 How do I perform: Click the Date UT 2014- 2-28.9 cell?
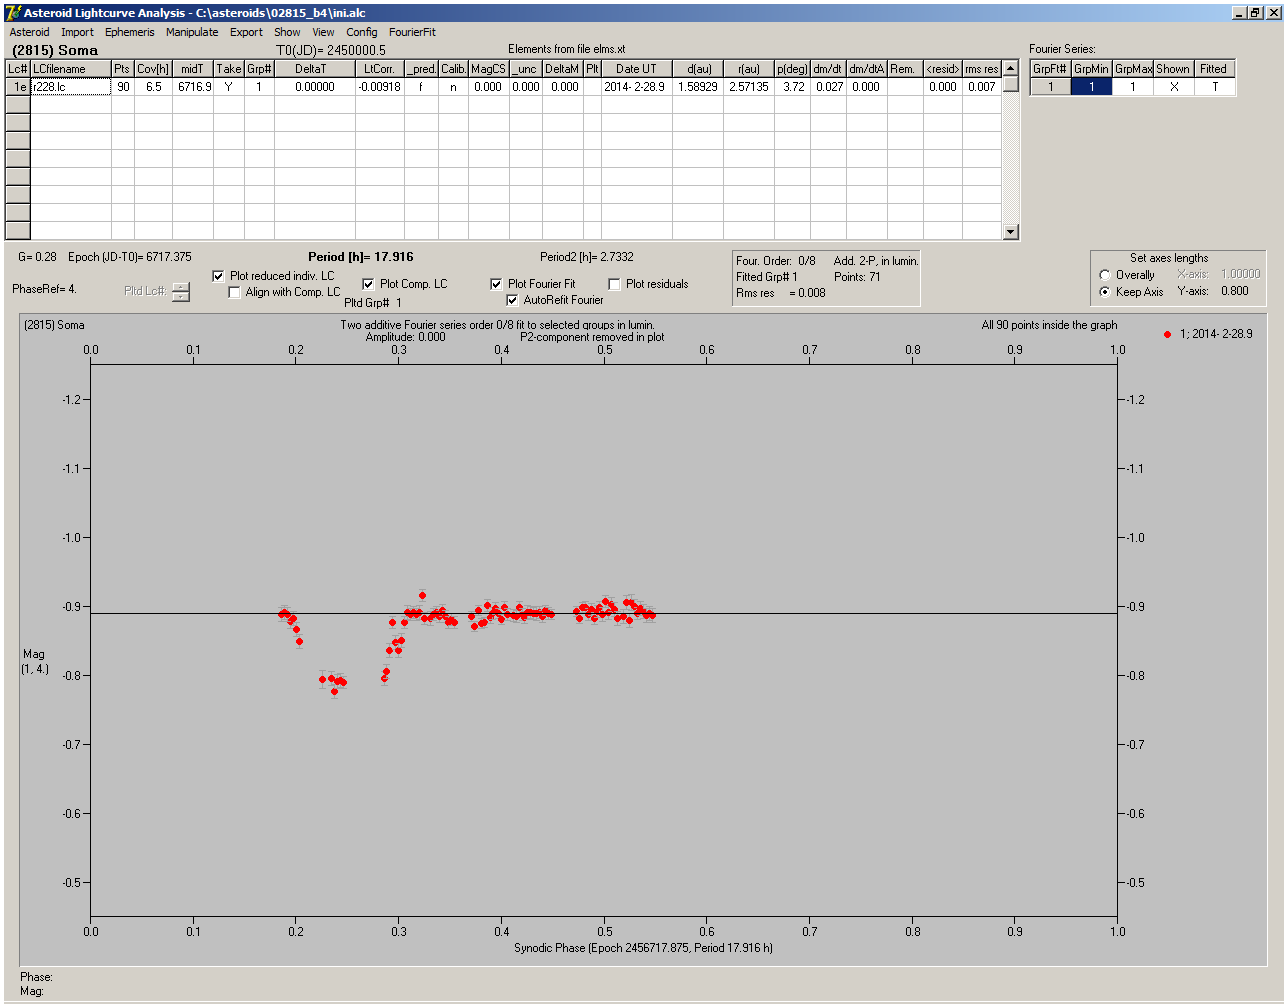pyautogui.click(x=636, y=87)
